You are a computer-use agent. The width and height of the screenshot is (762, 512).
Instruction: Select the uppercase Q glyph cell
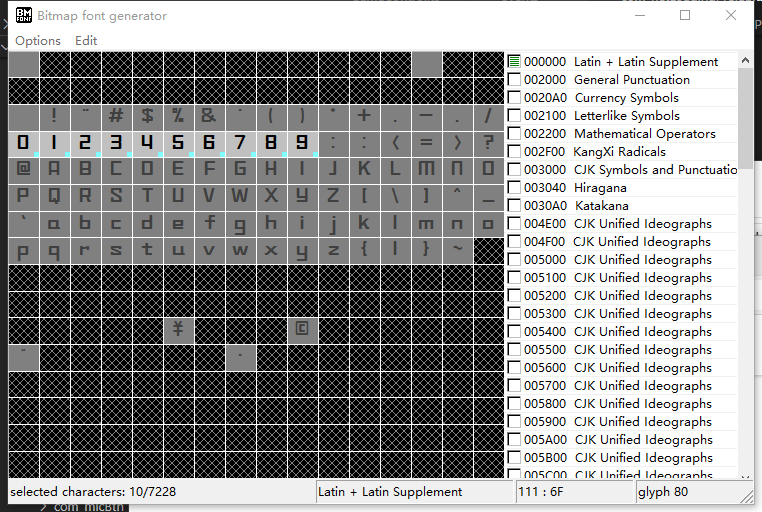pyautogui.click(x=54, y=197)
